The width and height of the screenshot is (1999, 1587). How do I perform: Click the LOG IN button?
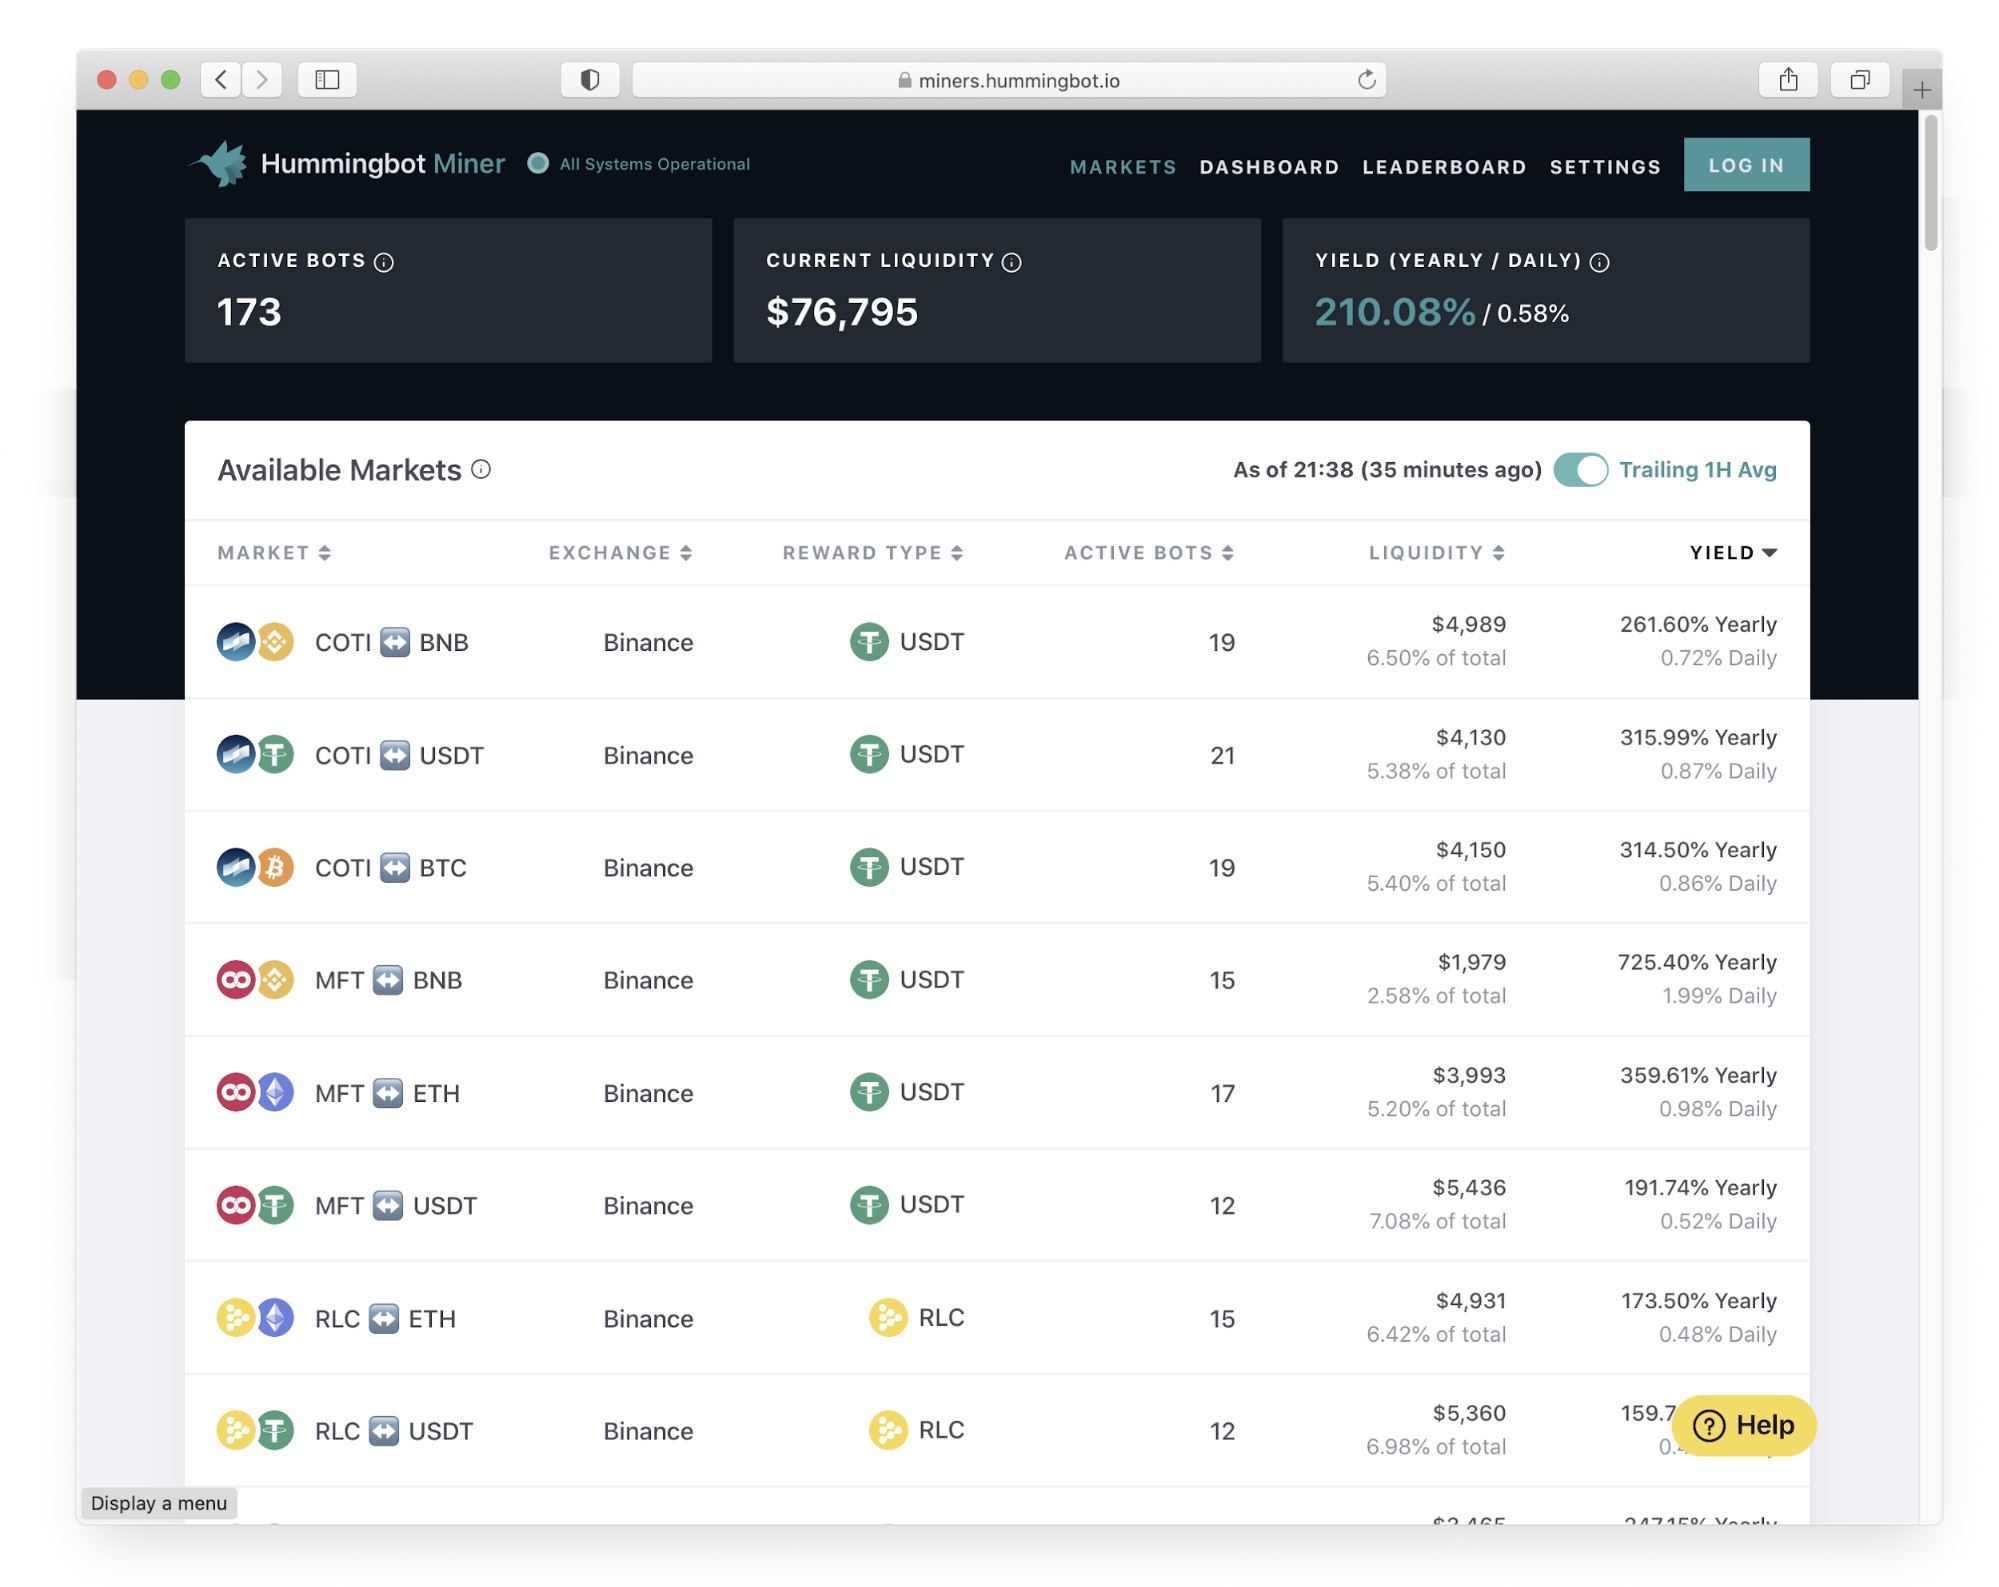[x=1746, y=165]
